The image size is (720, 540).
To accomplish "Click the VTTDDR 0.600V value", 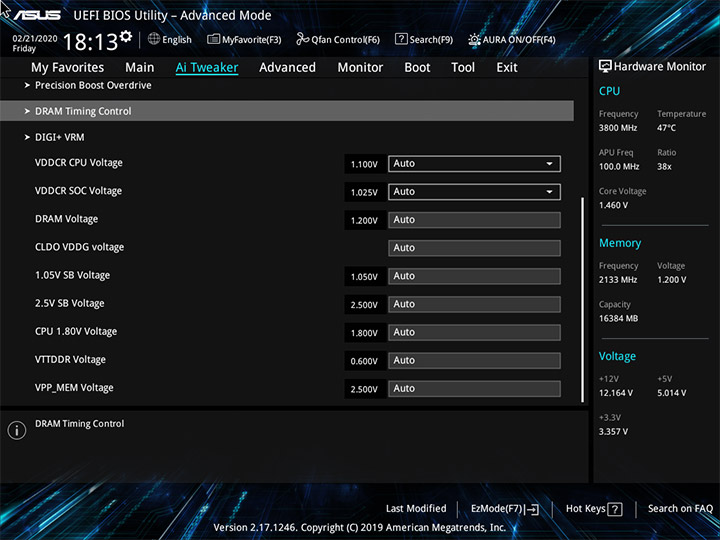I will [x=364, y=361].
